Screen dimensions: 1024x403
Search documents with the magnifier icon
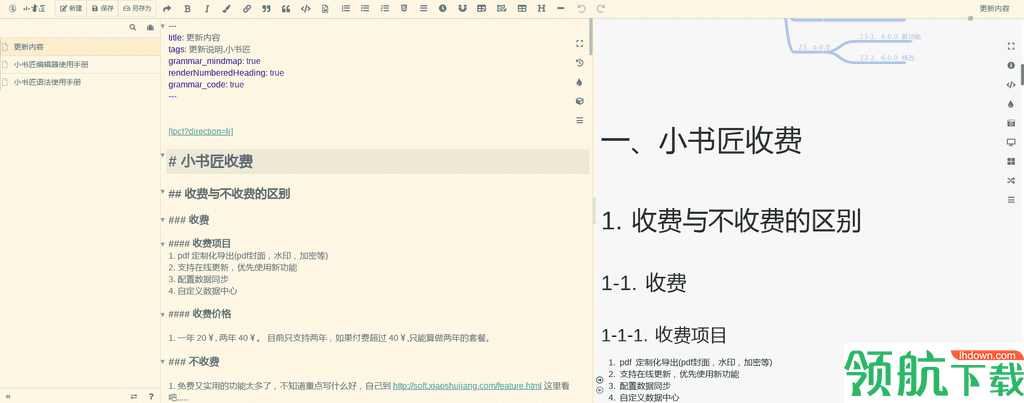tap(133, 27)
